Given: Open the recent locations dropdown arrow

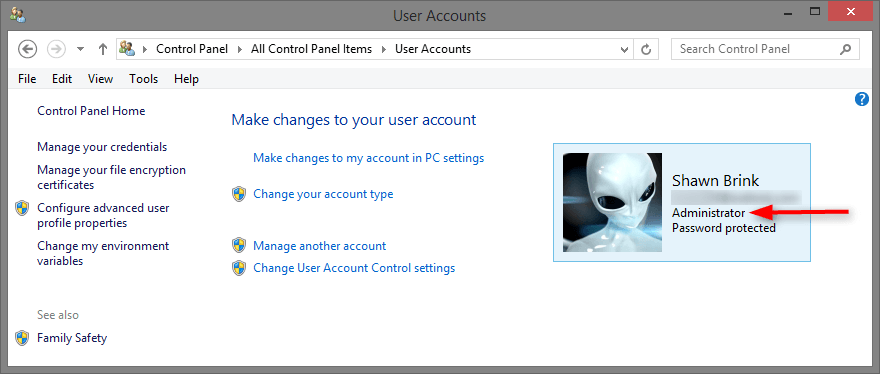Looking at the screenshot, I should 80,49.
